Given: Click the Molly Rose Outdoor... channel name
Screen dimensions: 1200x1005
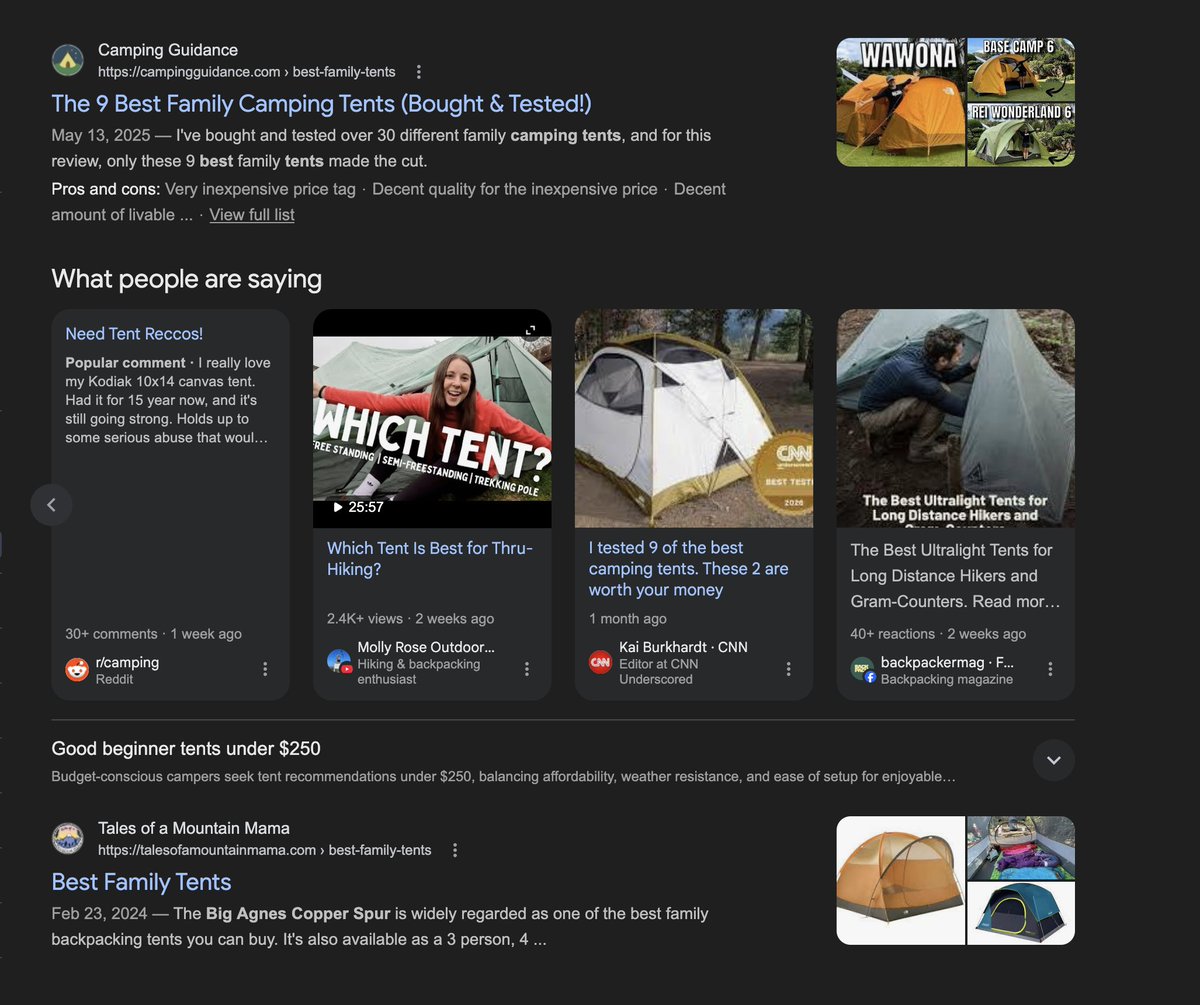Looking at the screenshot, I should (x=426, y=647).
